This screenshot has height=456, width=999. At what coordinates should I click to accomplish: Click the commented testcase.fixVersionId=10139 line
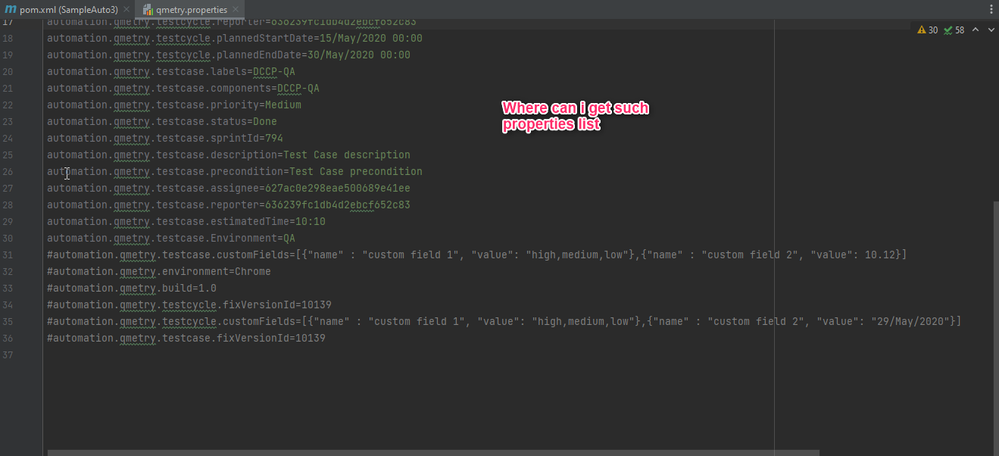click(186, 338)
